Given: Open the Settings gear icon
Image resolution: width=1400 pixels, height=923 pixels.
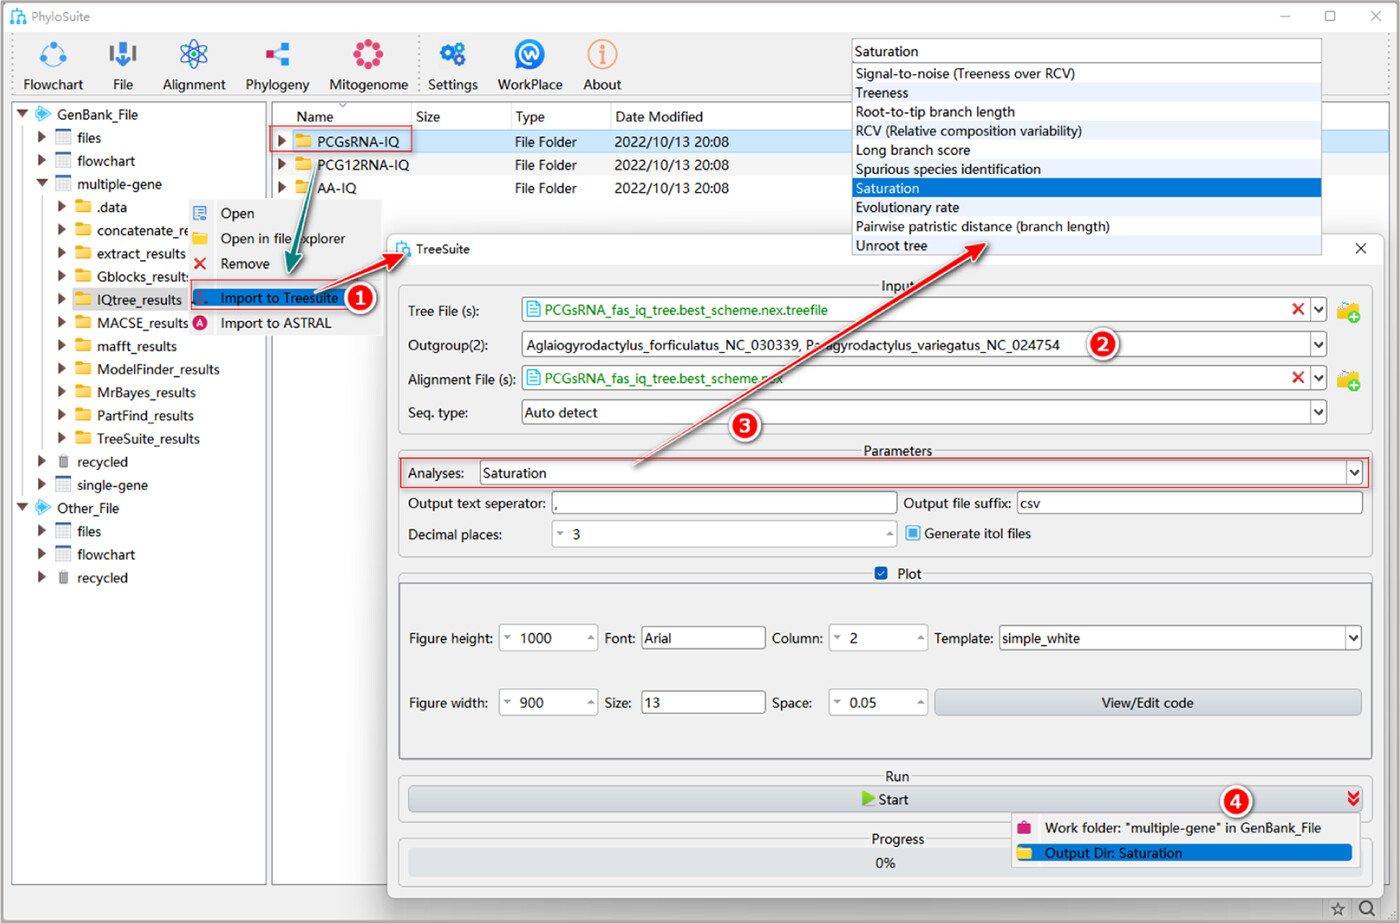Looking at the screenshot, I should coord(453,56).
